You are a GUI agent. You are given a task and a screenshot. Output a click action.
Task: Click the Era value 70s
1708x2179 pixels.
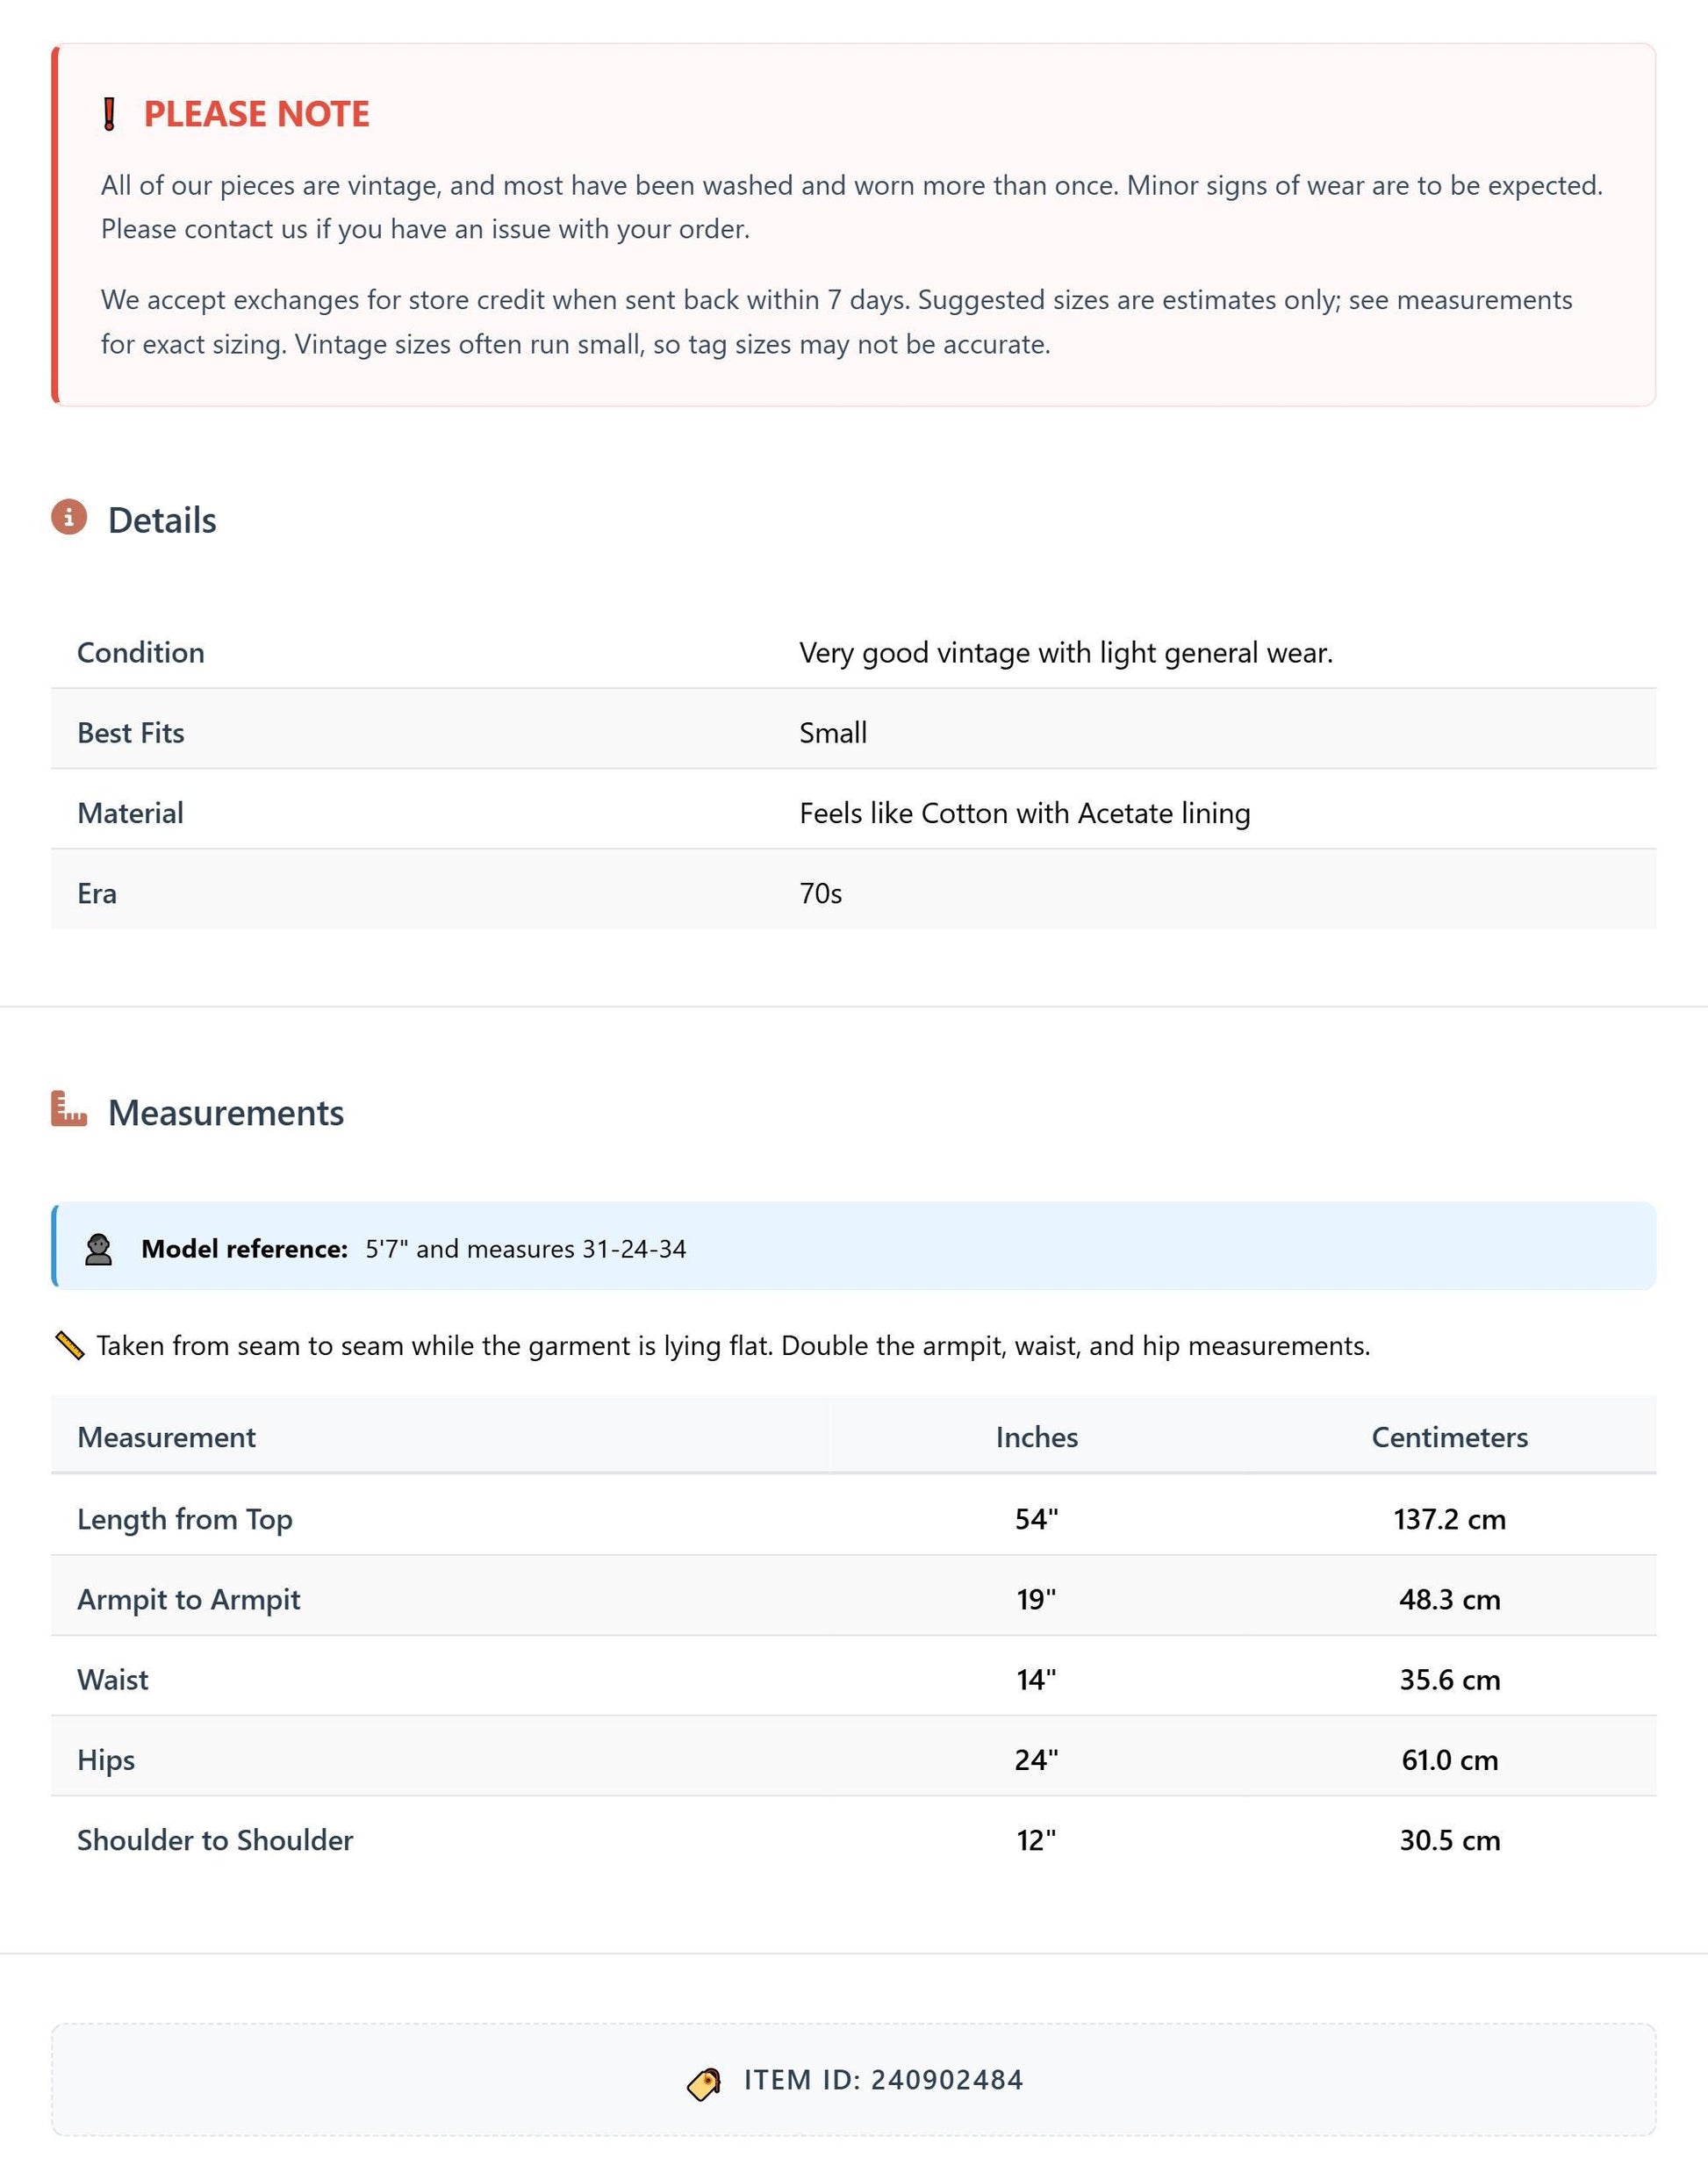pos(821,894)
